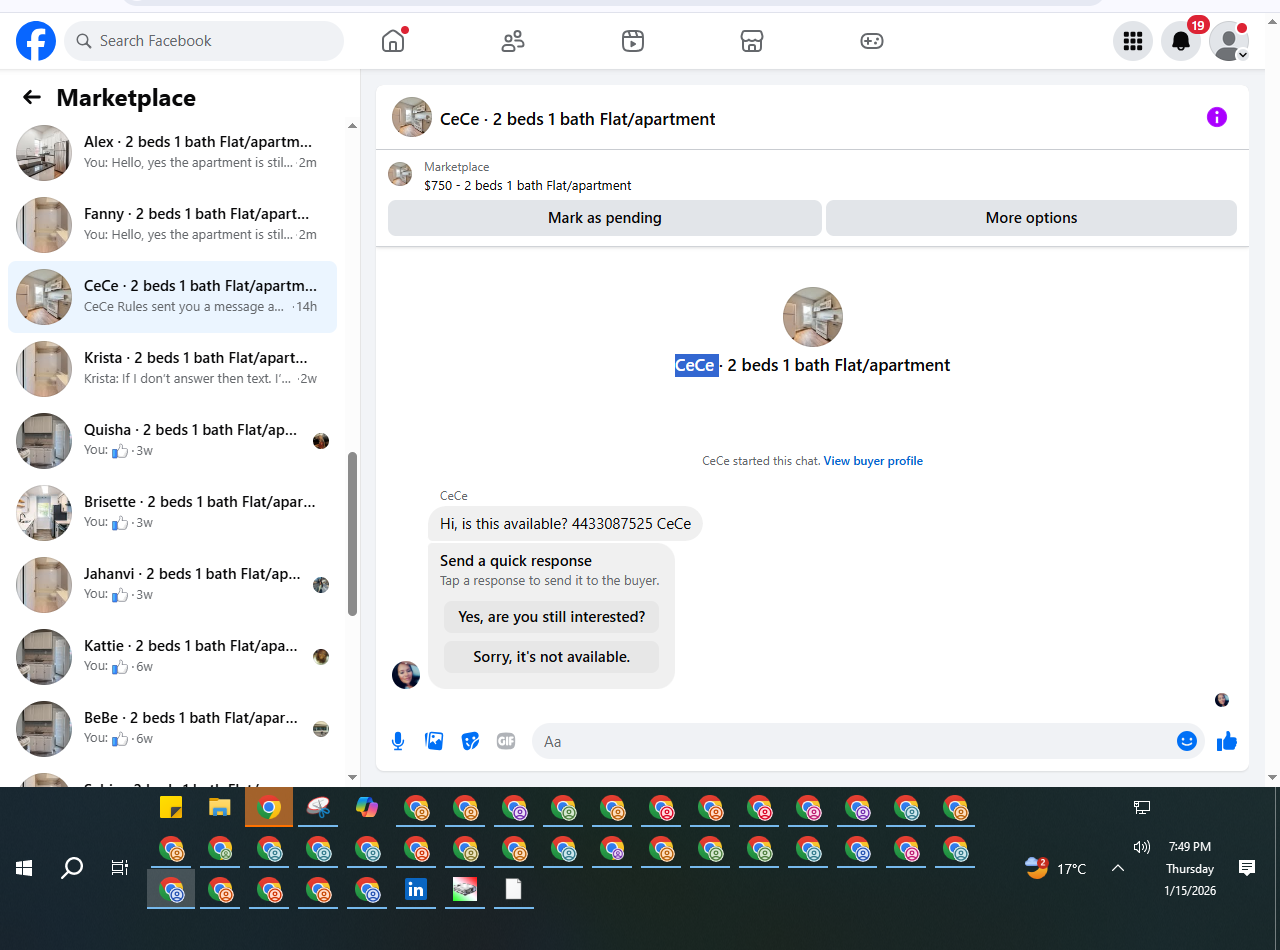Open the Friends icon in top navigation
The height and width of the screenshot is (950, 1280).
pos(513,41)
